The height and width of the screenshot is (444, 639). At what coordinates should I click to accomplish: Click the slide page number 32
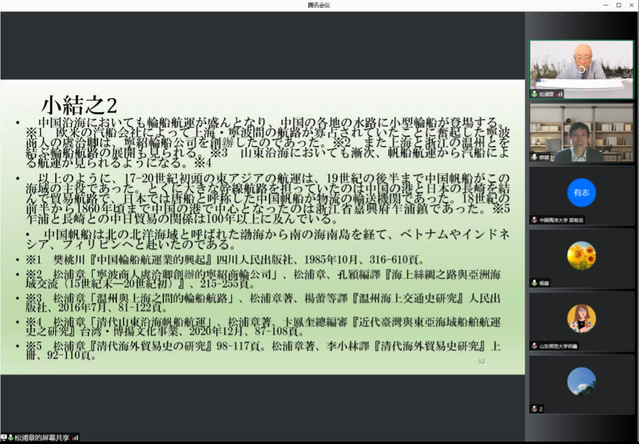[x=481, y=361]
